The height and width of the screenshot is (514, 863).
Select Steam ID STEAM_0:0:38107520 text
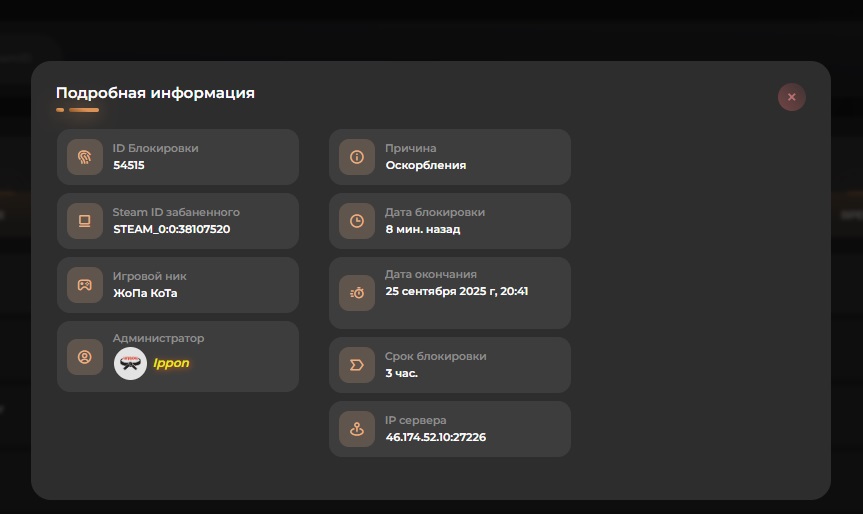point(172,229)
